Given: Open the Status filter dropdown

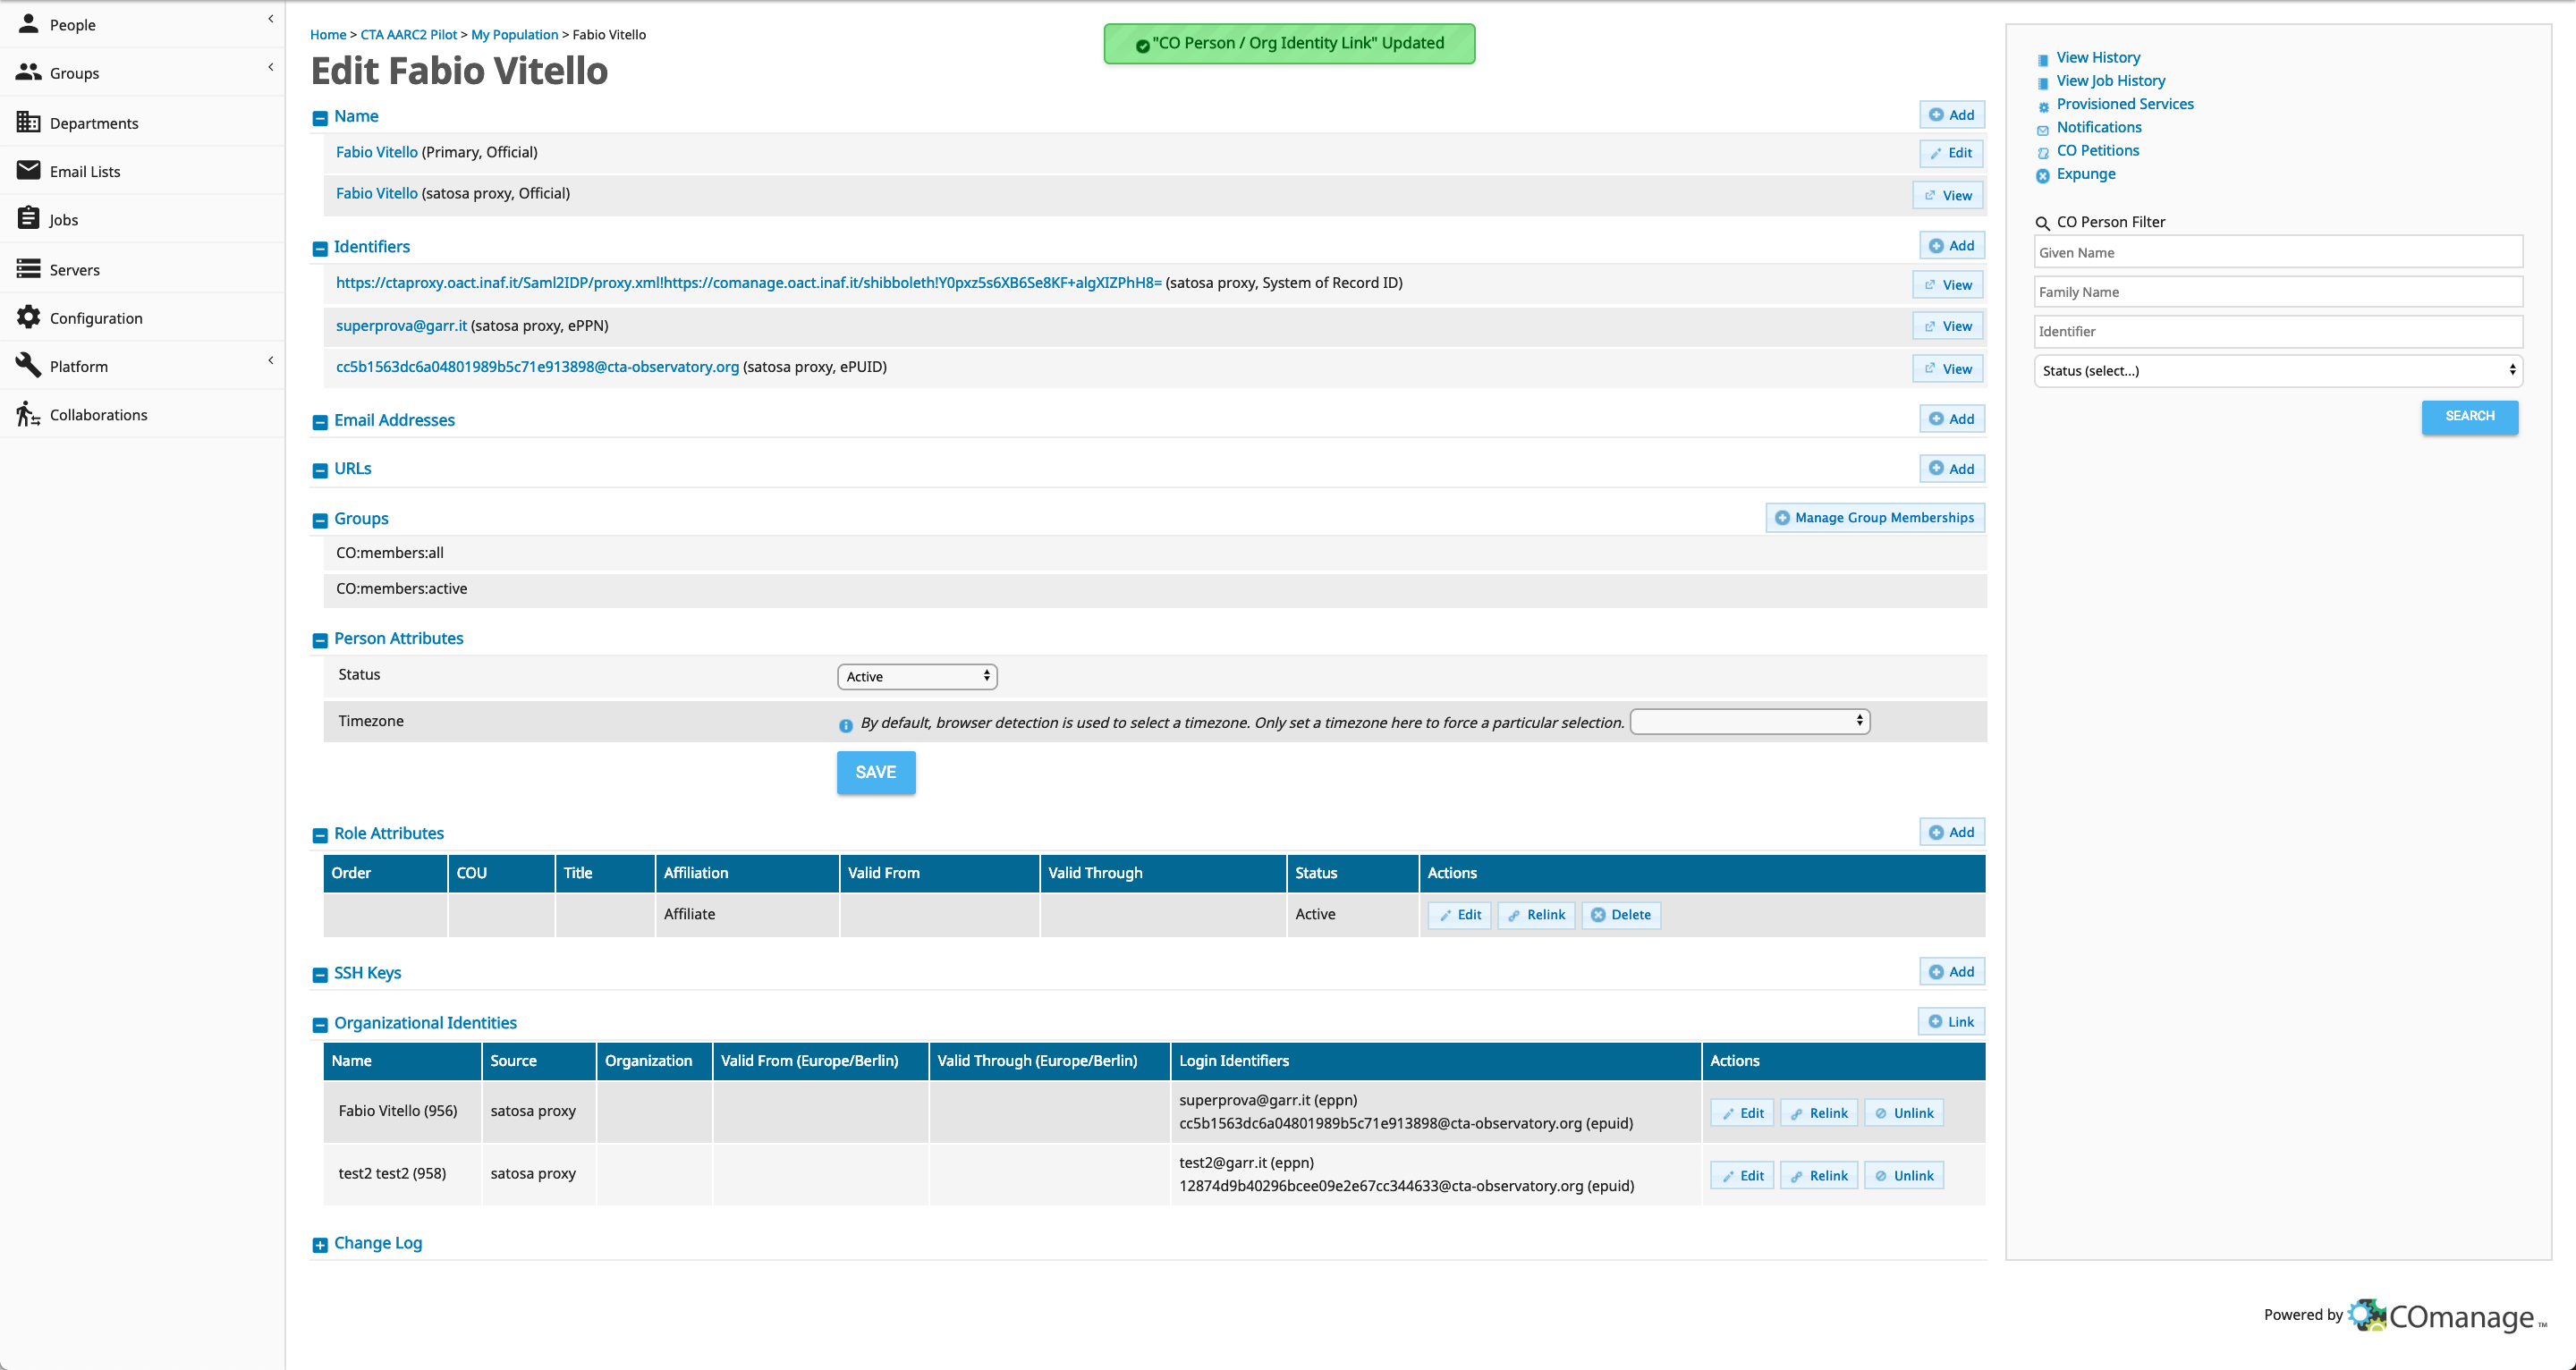Looking at the screenshot, I should 2278,370.
